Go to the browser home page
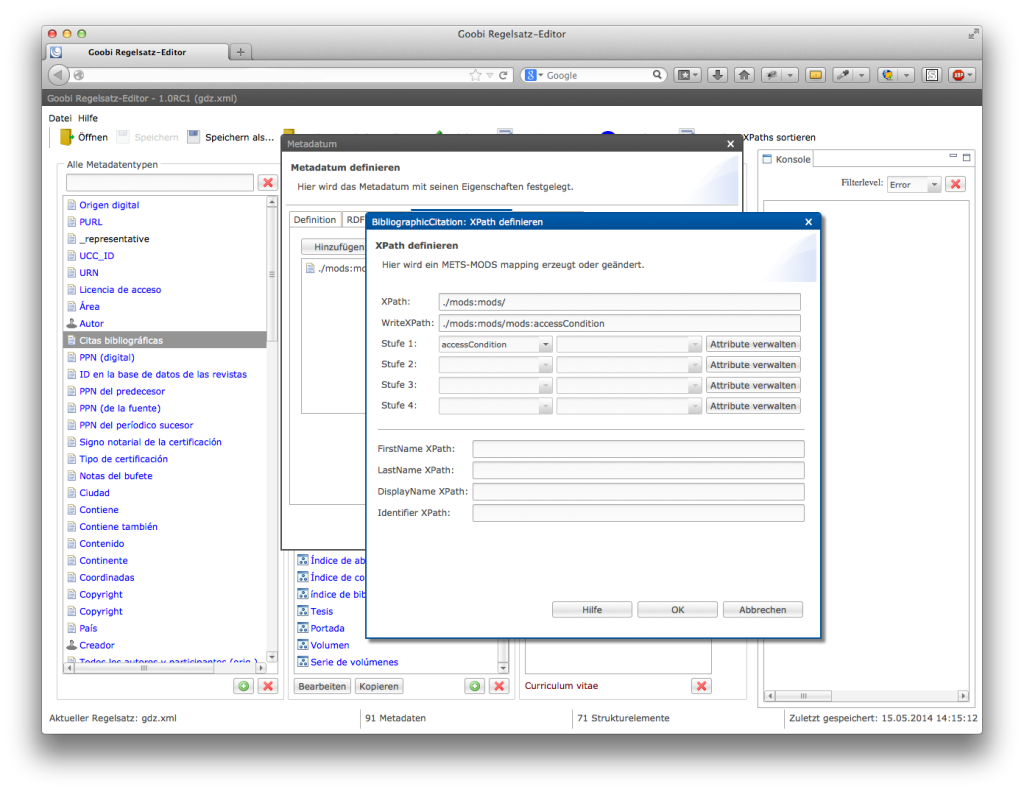This screenshot has height=792, width=1024. coord(744,75)
